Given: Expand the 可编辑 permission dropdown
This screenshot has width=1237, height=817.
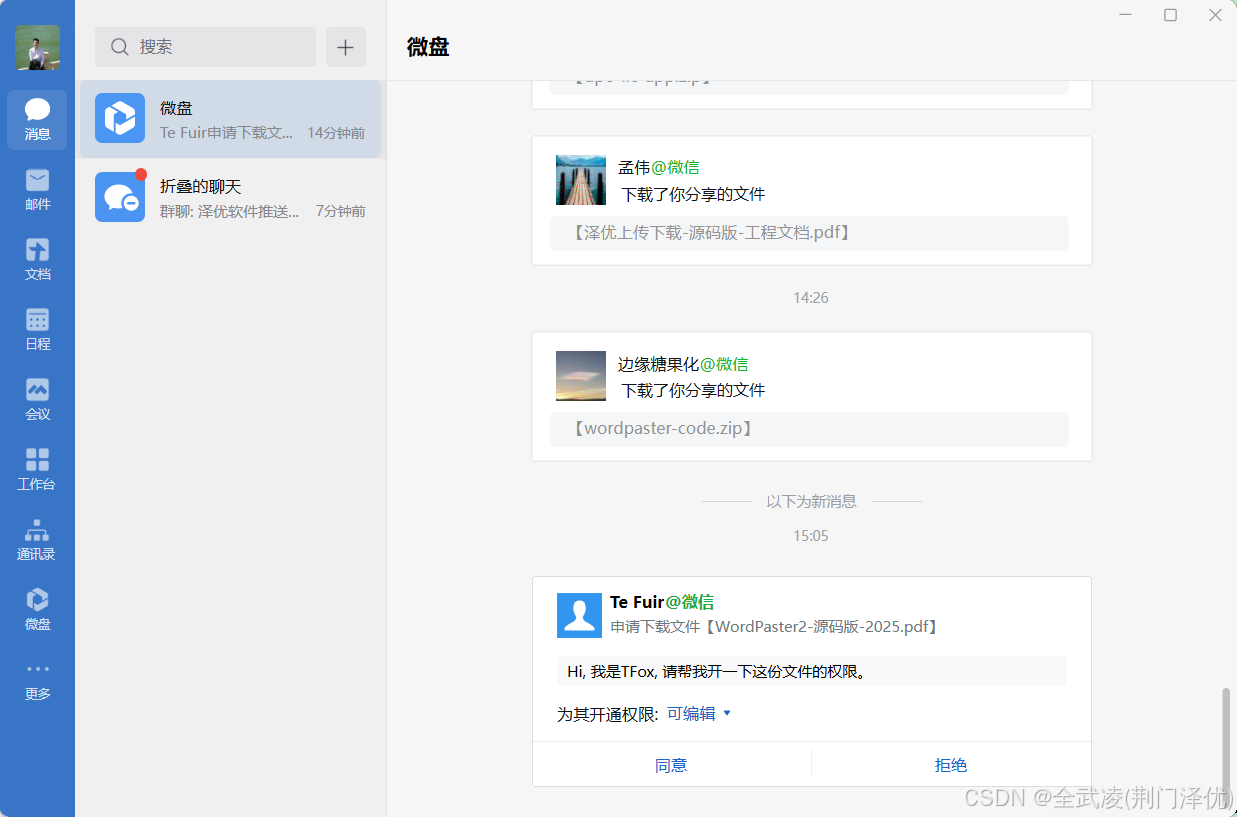Looking at the screenshot, I should click(x=699, y=714).
